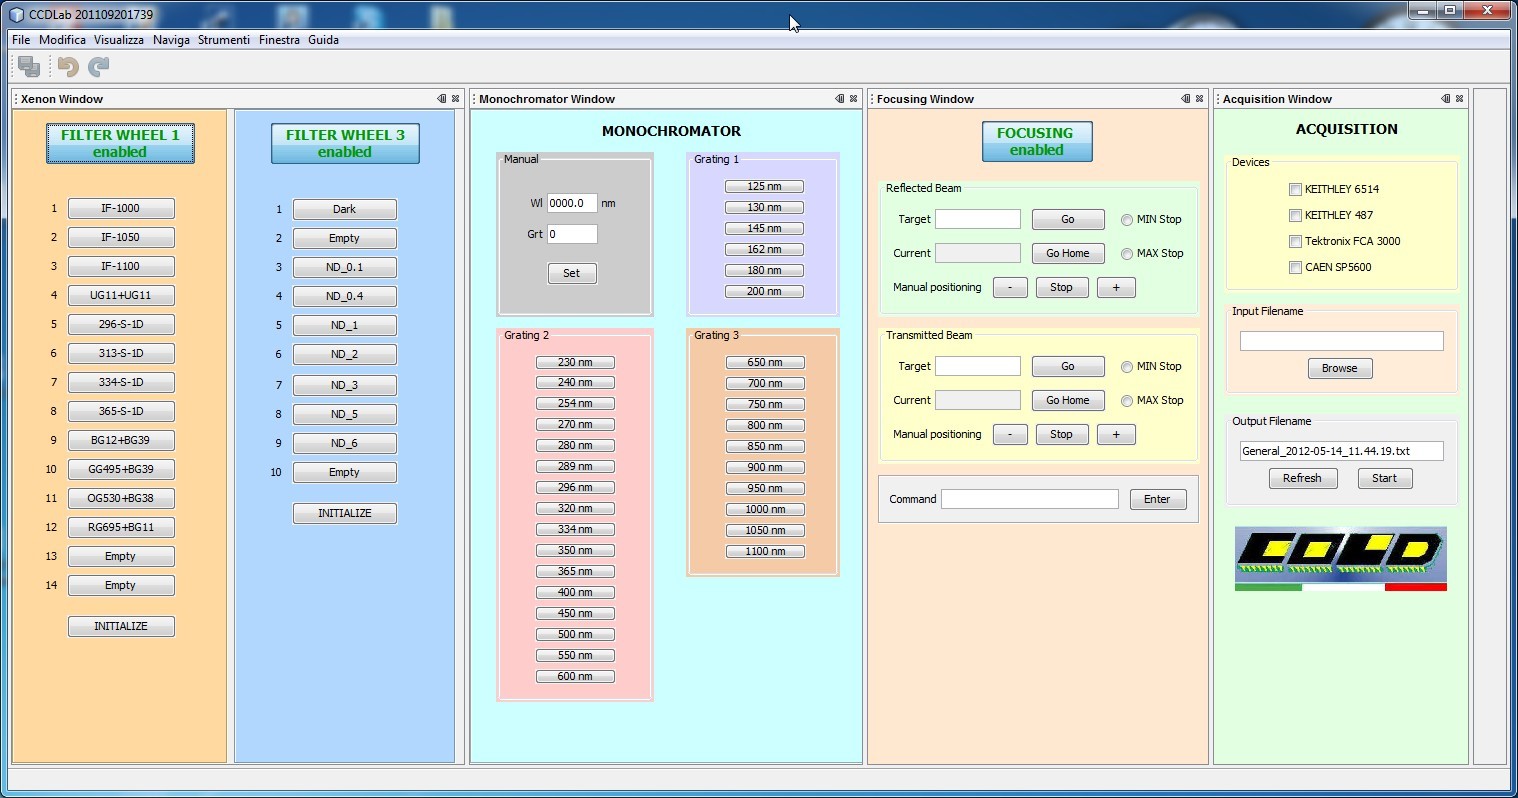This screenshot has width=1518, height=798.
Task: Enable the KEITHLEY 6514 device checkbox
Action: pos(1296,189)
